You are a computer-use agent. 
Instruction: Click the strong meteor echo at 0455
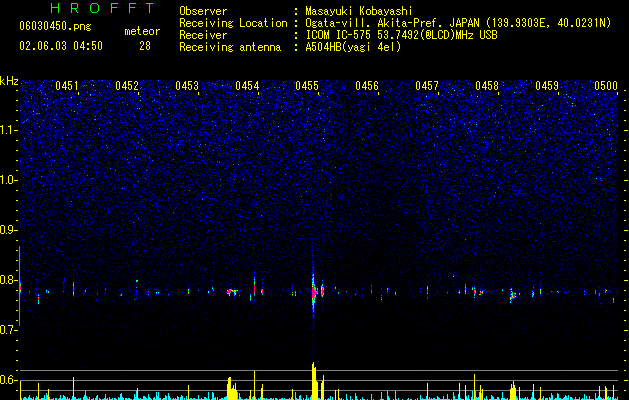coord(314,292)
